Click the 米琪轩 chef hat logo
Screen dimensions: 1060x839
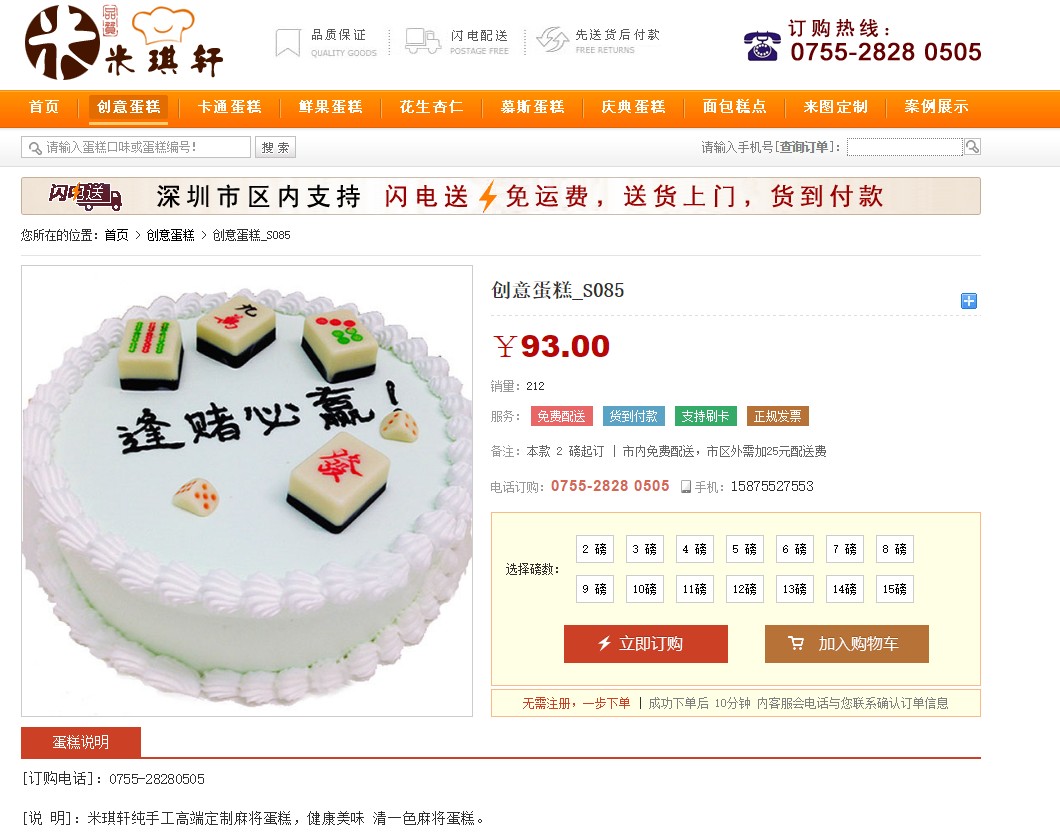124,42
